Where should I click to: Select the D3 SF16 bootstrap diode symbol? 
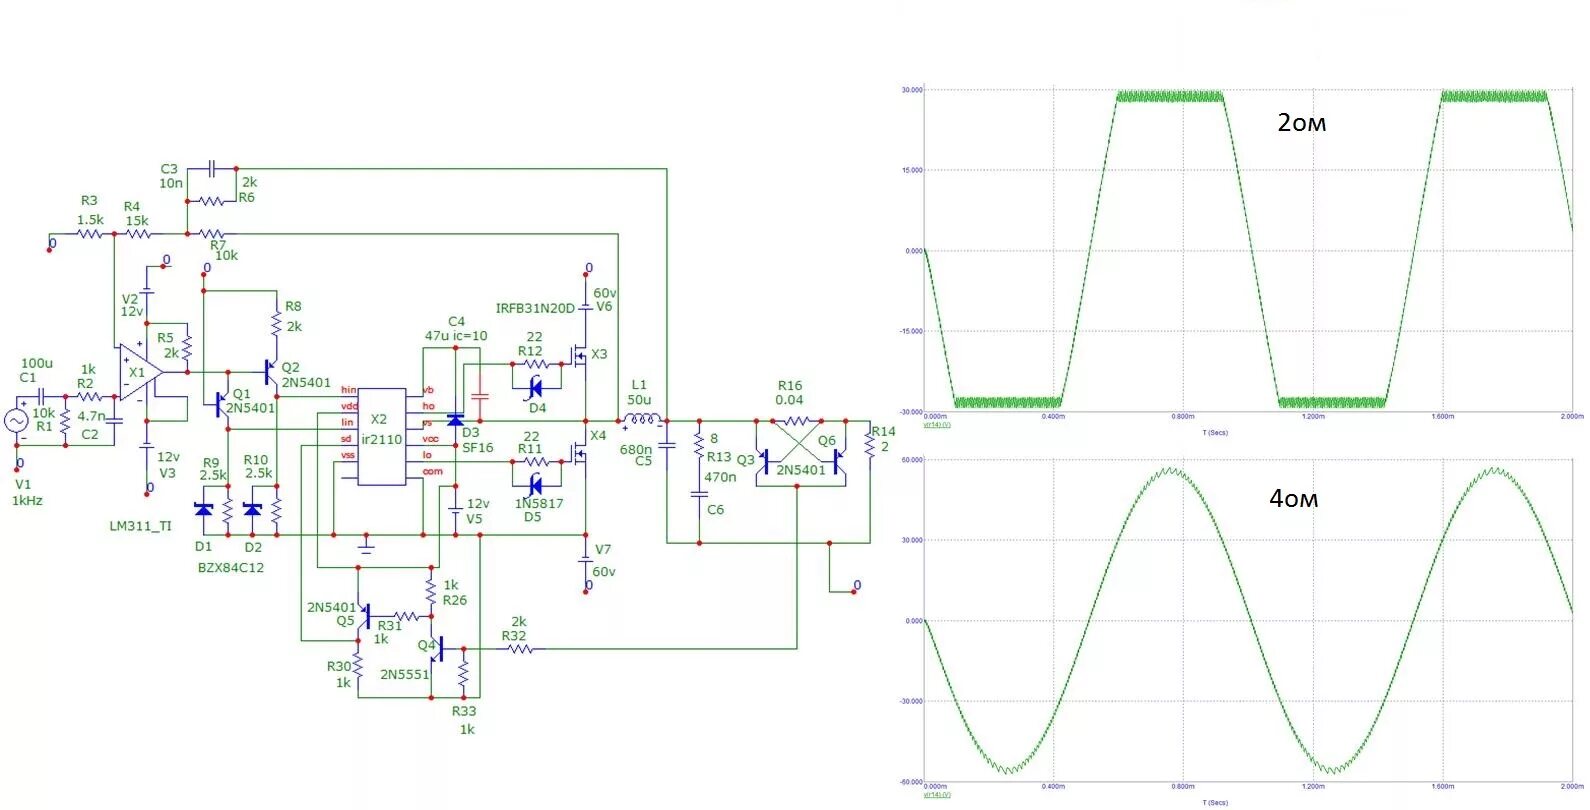coord(455,420)
